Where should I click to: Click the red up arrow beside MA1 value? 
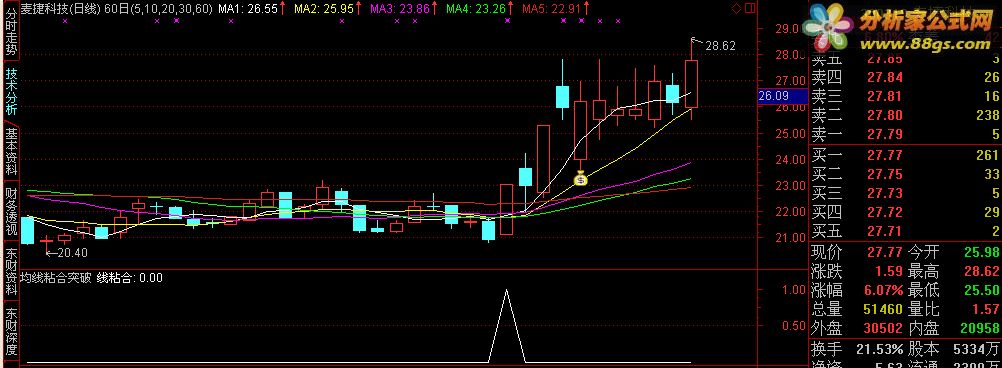[x=283, y=9]
